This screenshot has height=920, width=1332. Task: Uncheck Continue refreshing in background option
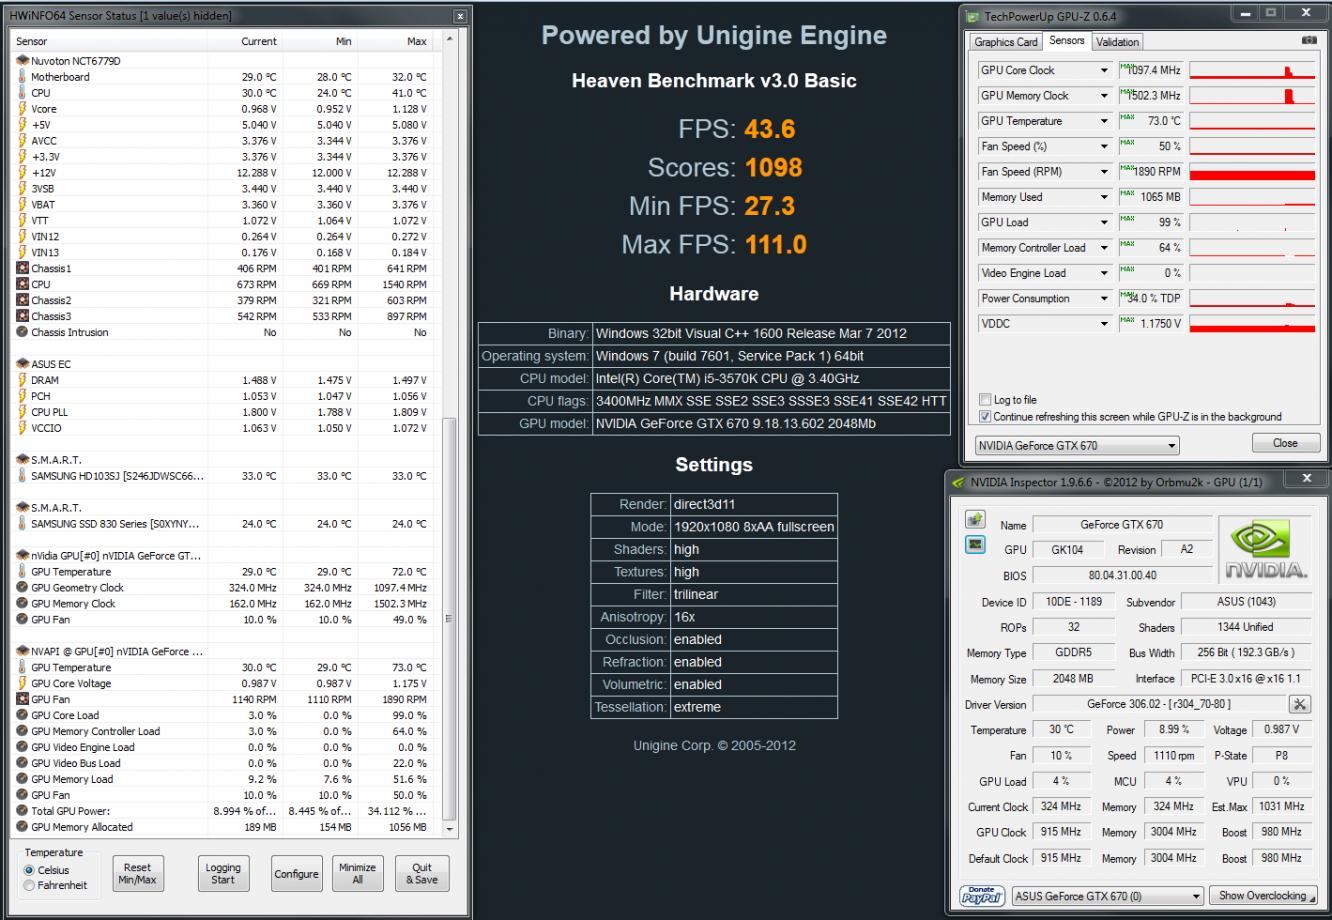pos(986,417)
